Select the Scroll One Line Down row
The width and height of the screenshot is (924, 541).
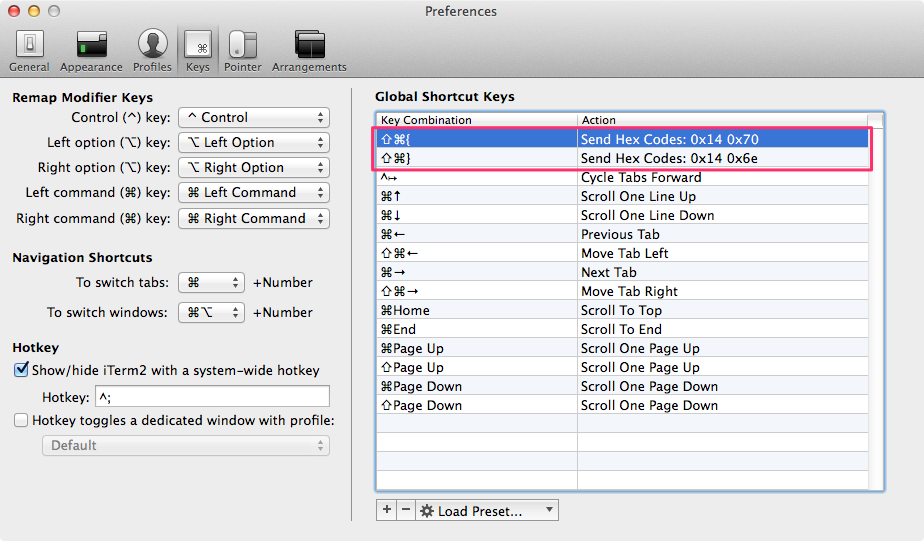(x=622, y=215)
